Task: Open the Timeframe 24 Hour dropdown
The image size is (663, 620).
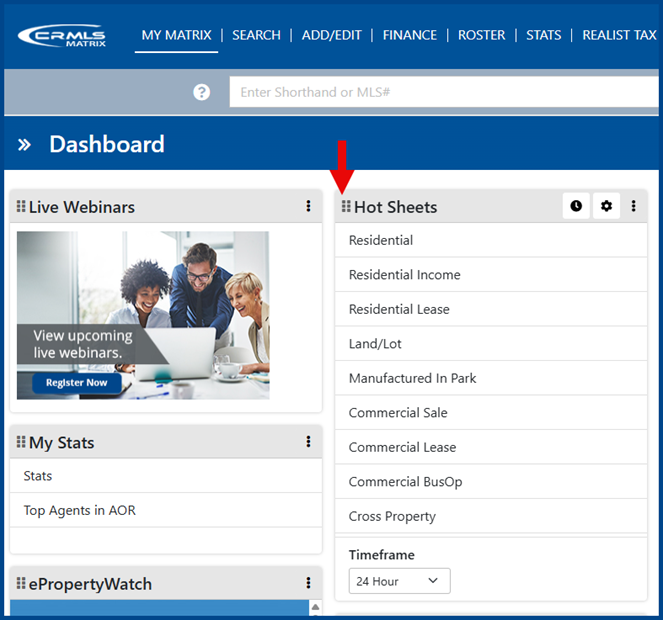Action: point(400,581)
